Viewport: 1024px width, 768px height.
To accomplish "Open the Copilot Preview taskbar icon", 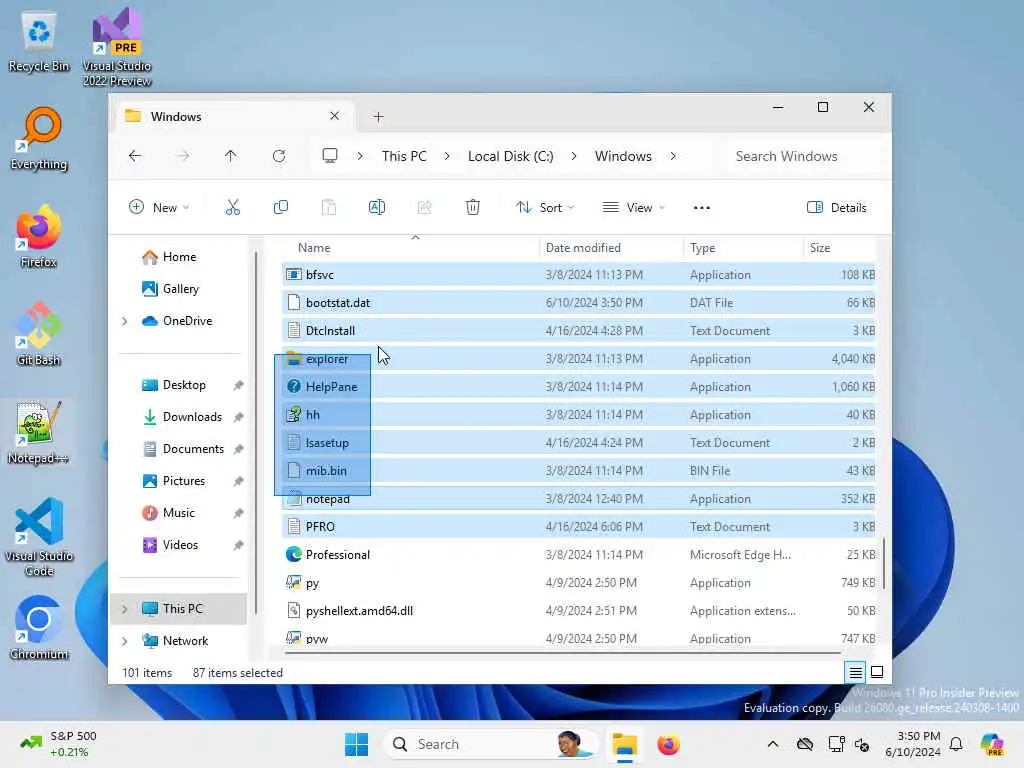I will (992, 744).
